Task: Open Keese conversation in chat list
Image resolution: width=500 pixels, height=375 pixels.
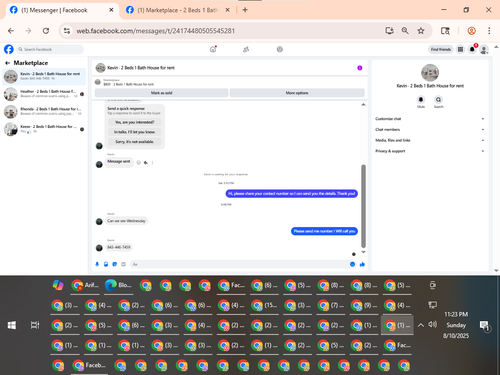Action: 44,129
